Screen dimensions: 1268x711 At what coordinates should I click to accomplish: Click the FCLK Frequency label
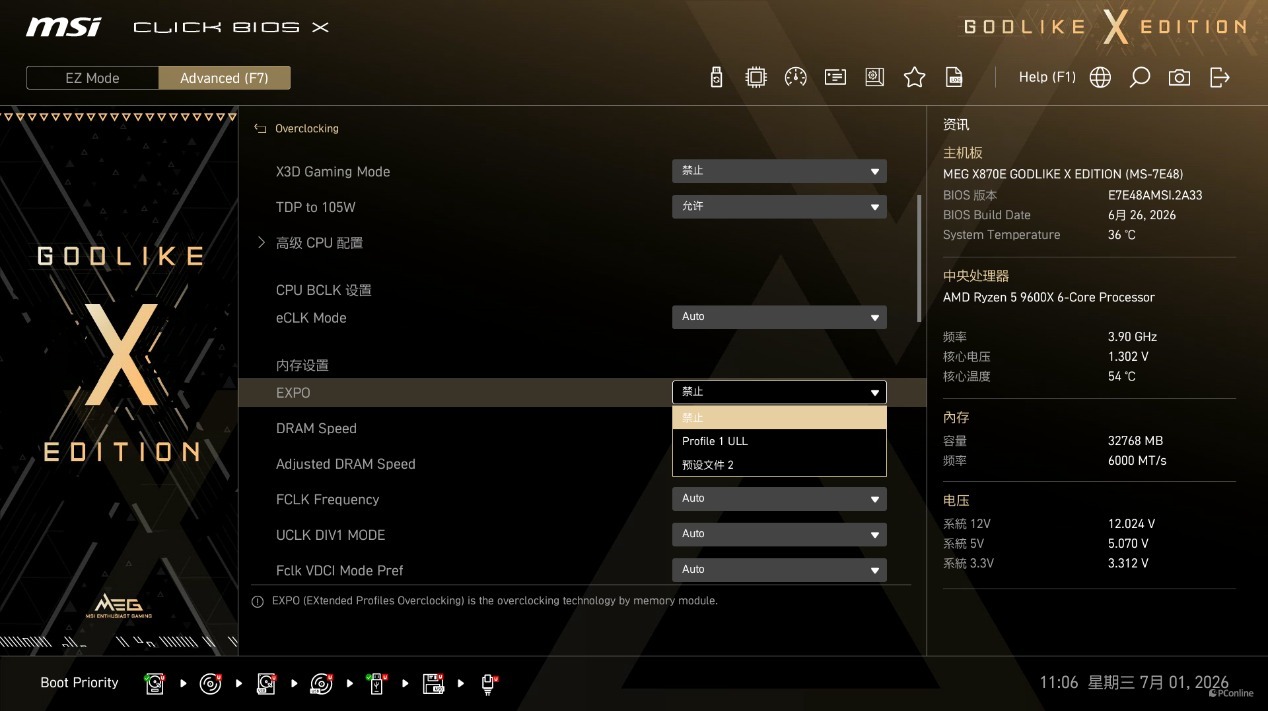pyautogui.click(x=328, y=499)
